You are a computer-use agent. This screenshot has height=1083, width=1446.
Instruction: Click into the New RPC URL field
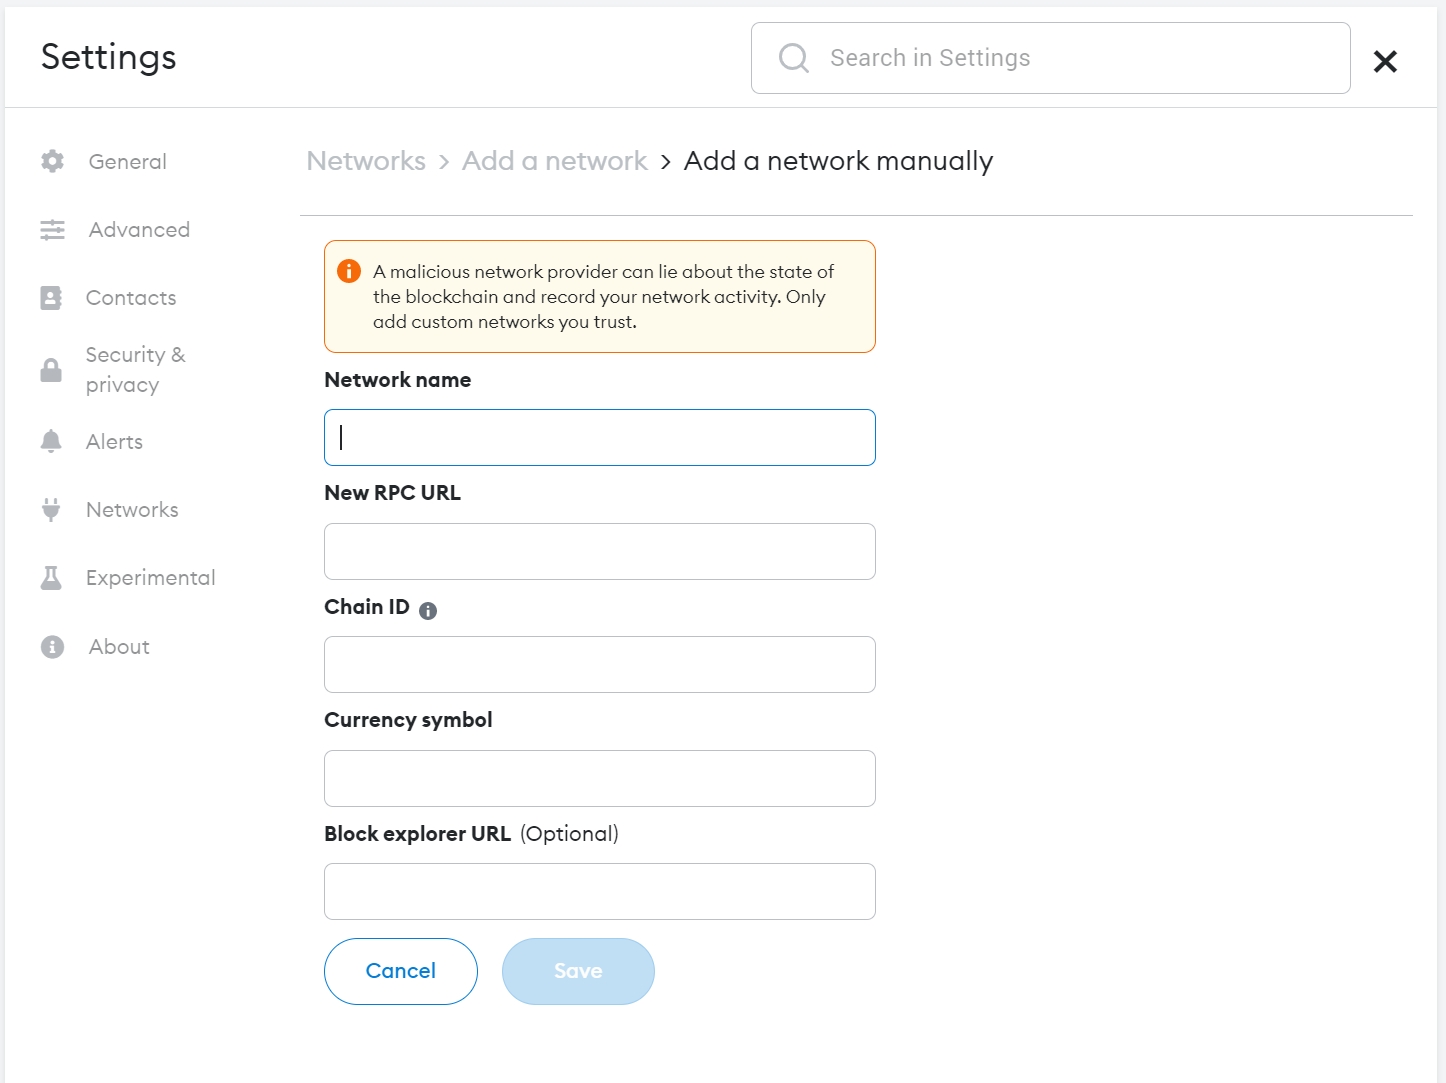point(600,551)
